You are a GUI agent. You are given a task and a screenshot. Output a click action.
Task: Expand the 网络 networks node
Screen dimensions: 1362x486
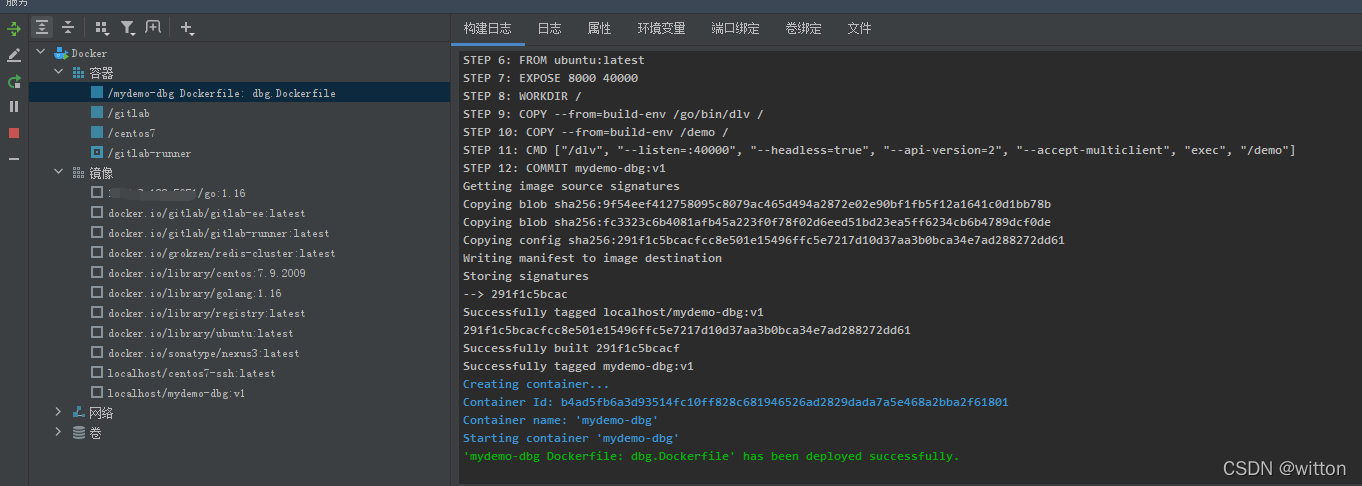(59, 413)
